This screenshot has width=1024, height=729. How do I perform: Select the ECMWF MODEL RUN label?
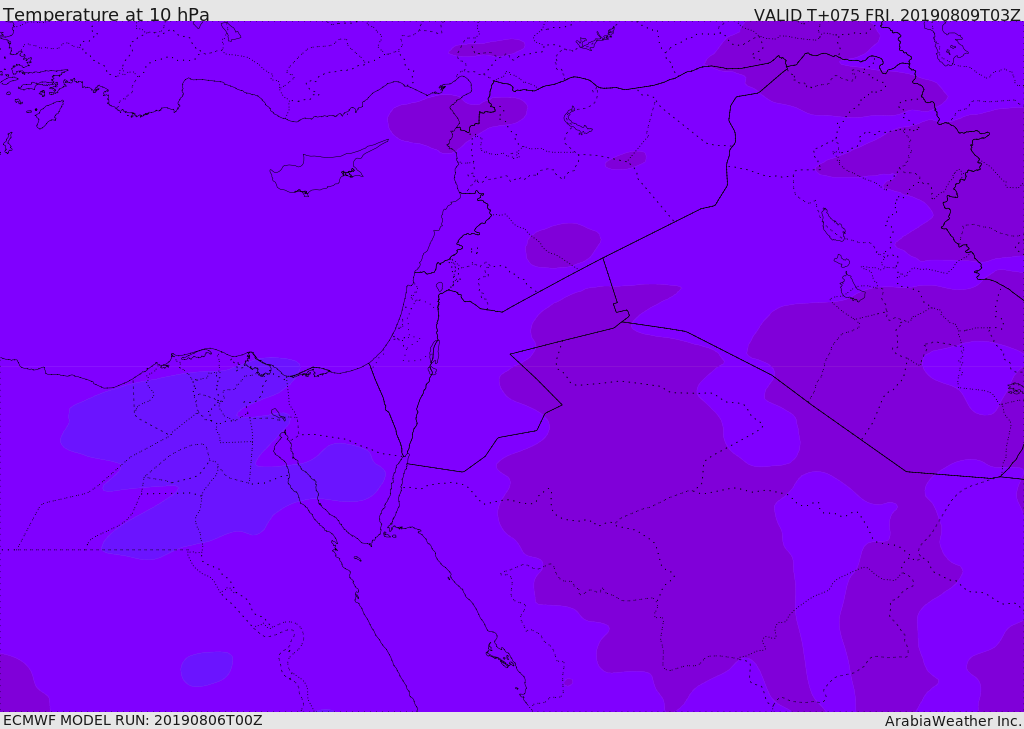(x=132, y=720)
